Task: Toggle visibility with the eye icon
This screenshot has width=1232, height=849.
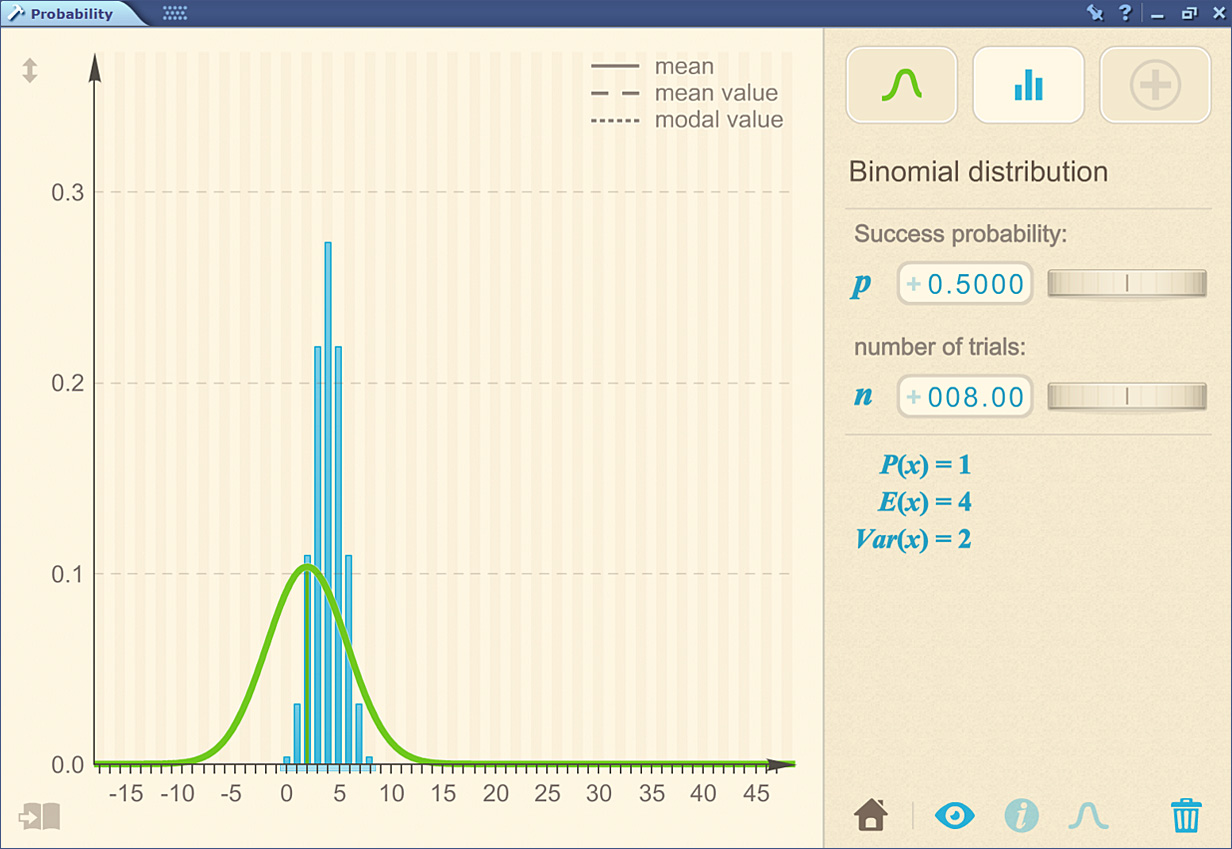Action: tap(954, 816)
